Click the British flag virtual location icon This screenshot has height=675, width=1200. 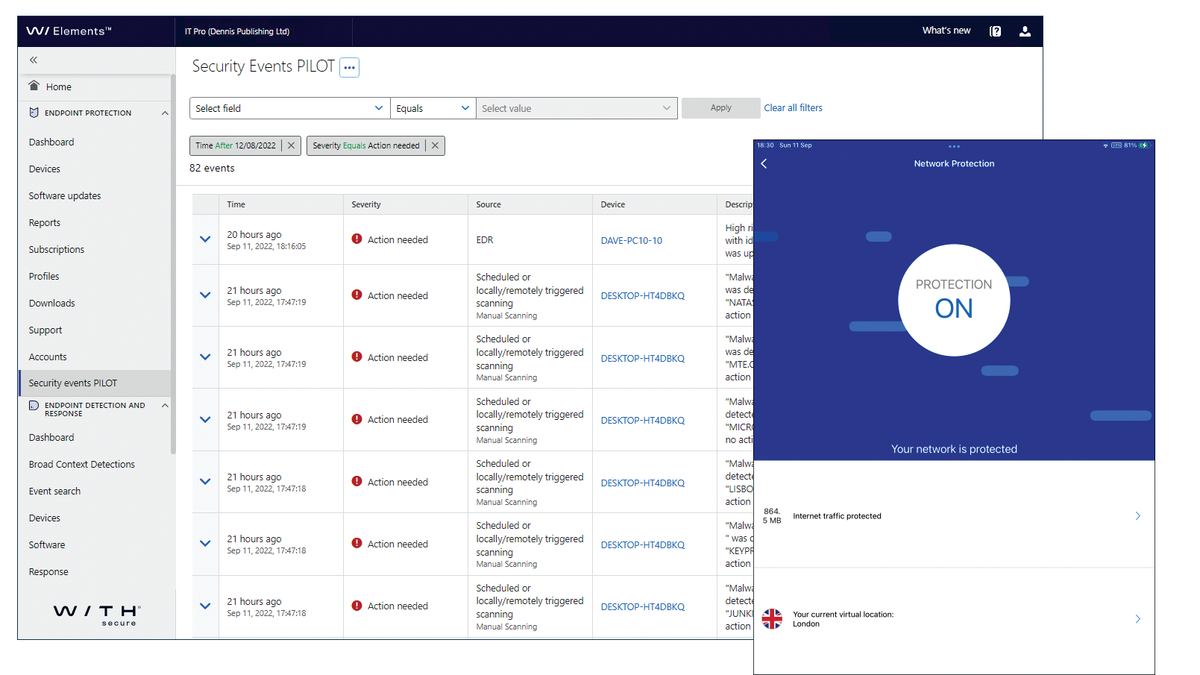coord(771,618)
